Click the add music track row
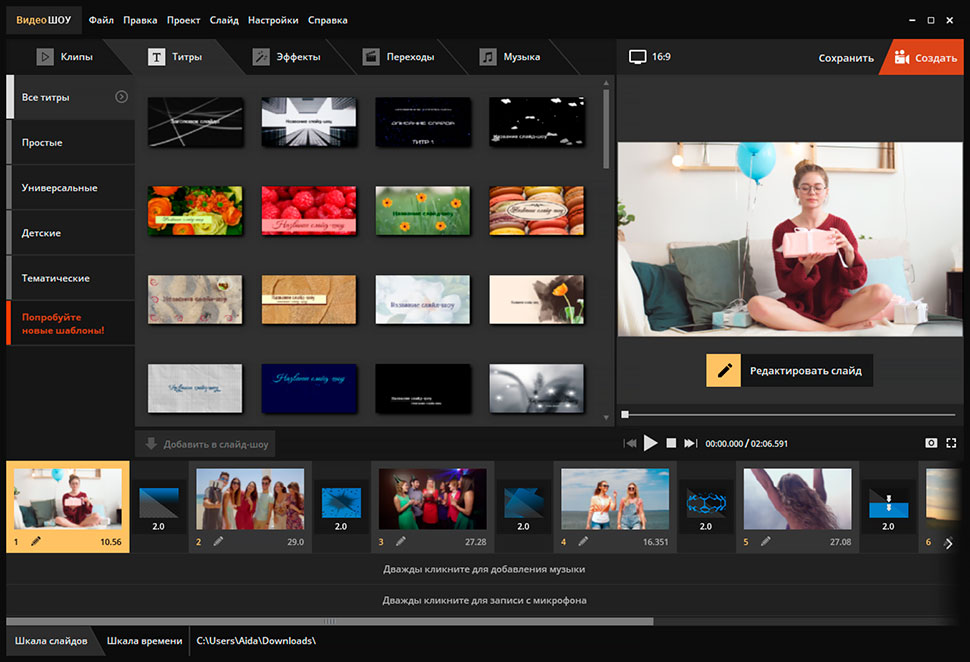This screenshot has height=662, width=970. [x=484, y=569]
